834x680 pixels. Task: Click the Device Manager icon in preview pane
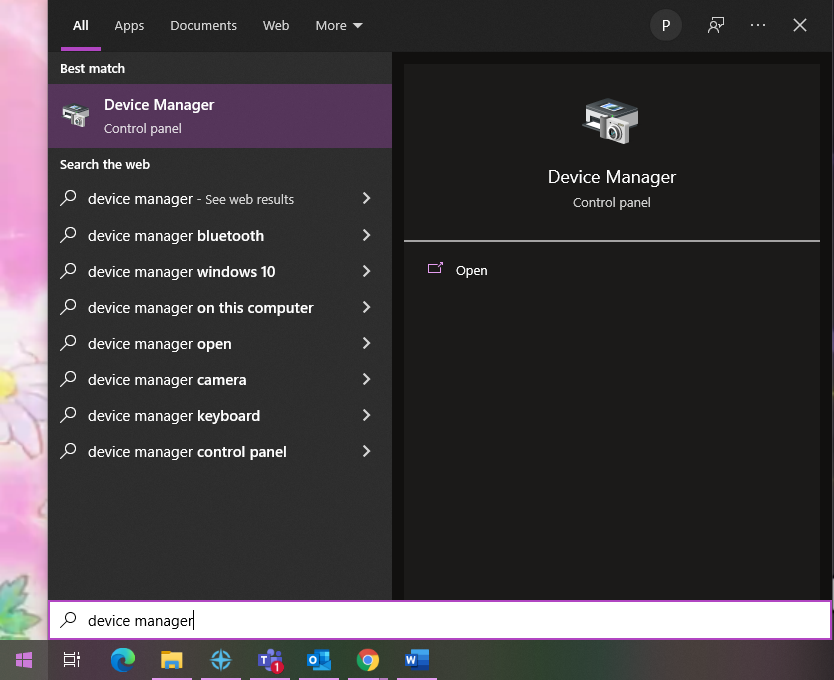point(611,120)
